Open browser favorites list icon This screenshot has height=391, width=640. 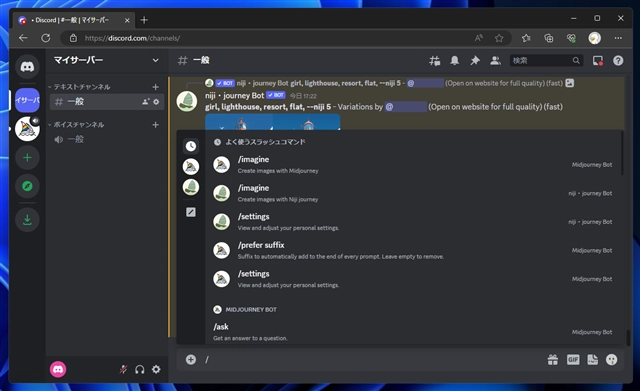click(526, 38)
